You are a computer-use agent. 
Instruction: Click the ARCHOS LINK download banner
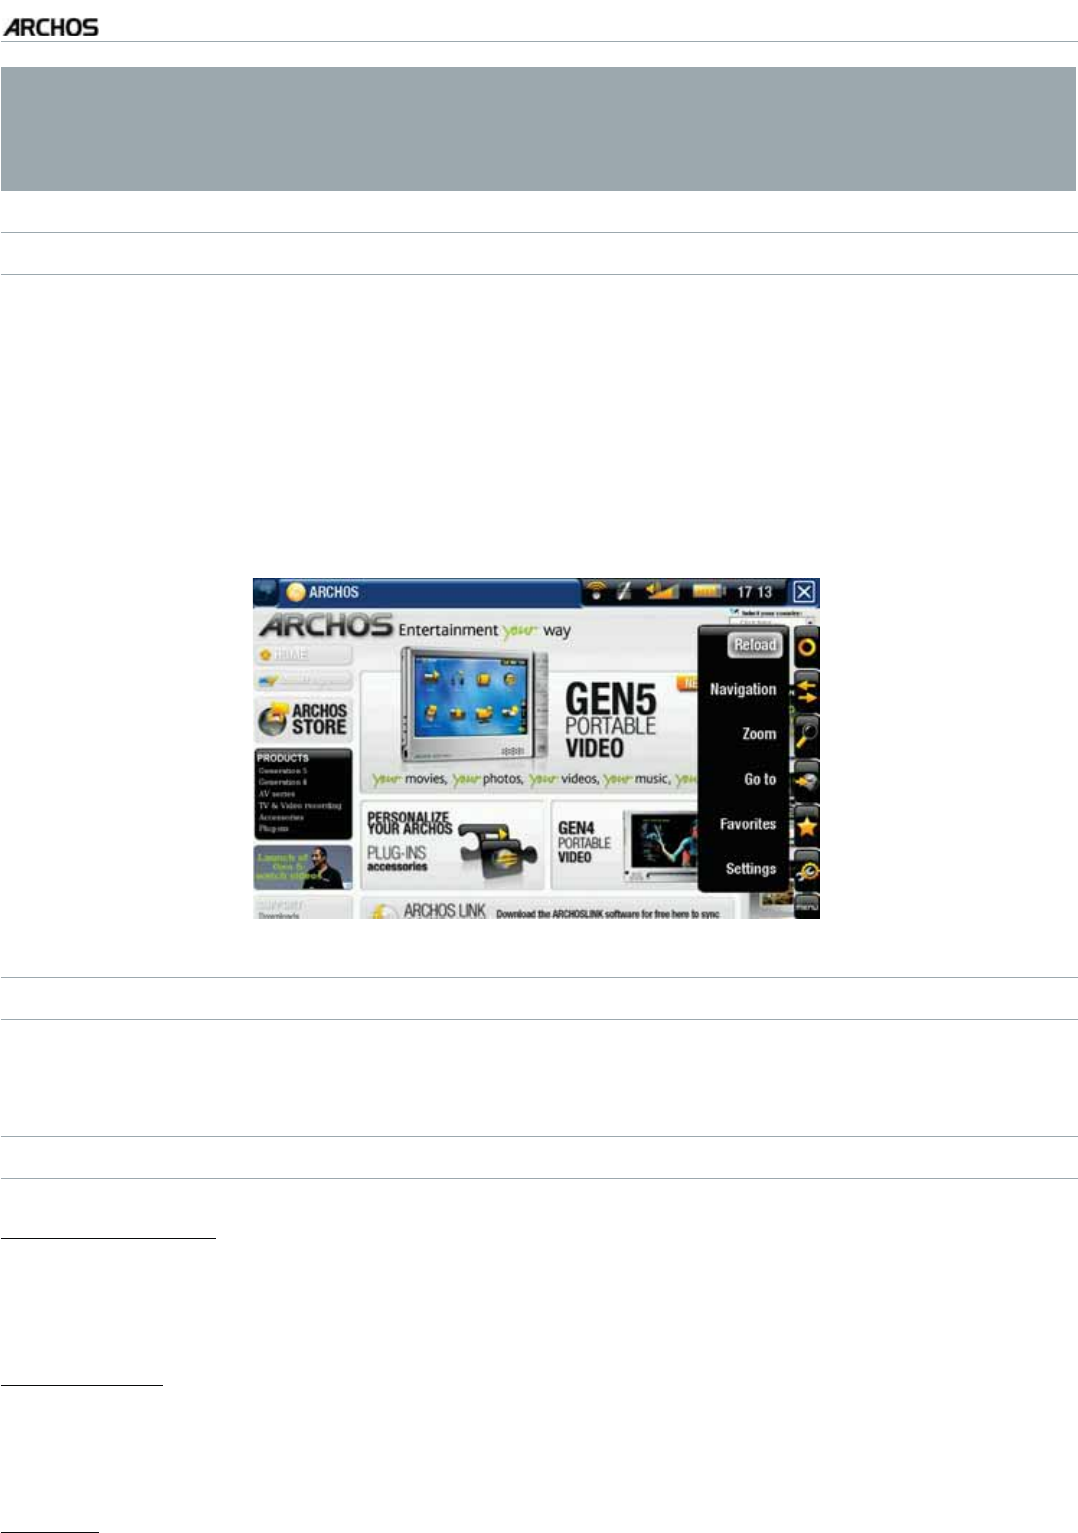tap(548, 910)
